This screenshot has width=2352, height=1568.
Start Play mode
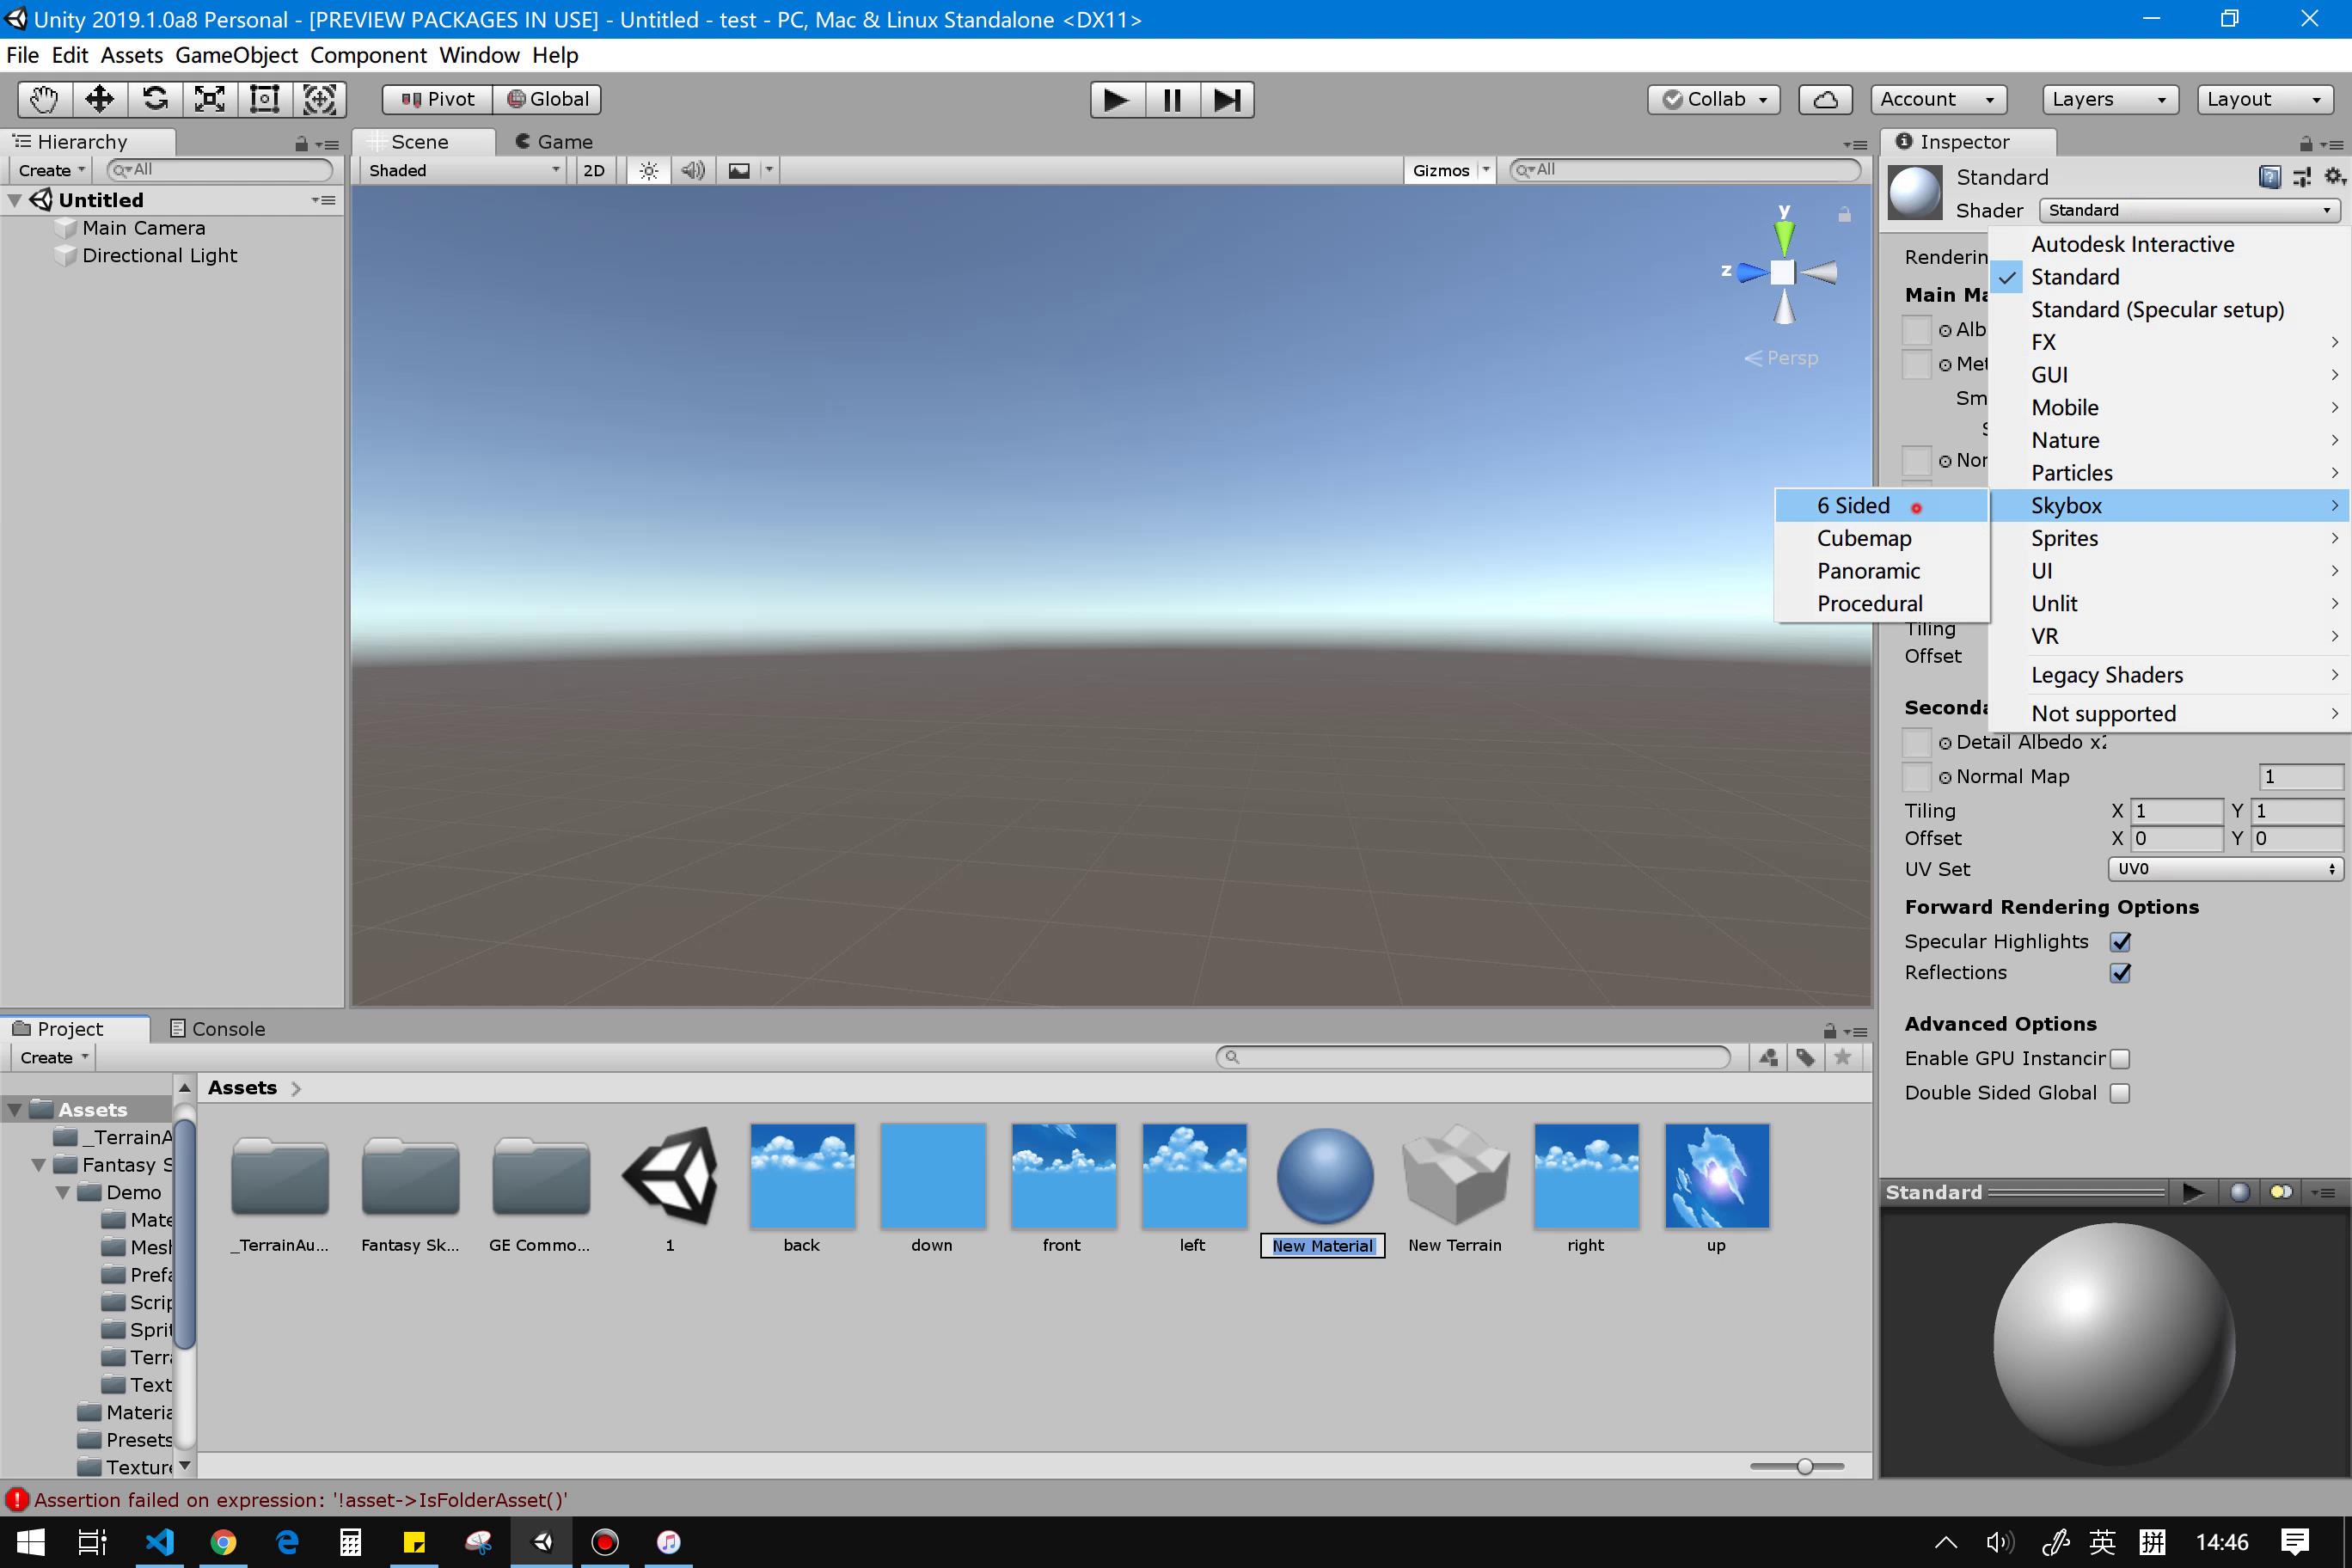[1117, 99]
